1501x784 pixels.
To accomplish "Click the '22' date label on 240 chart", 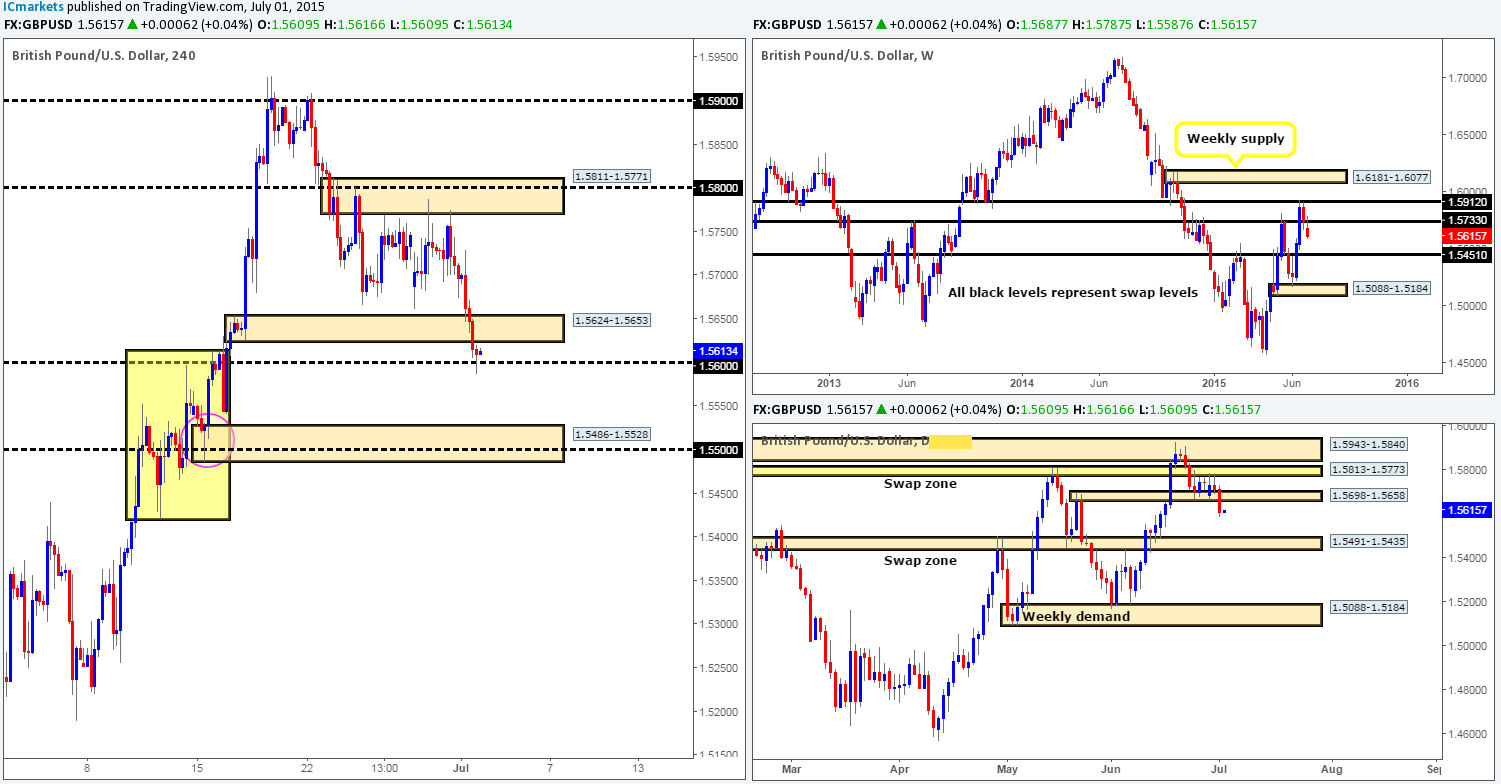I will (x=307, y=769).
